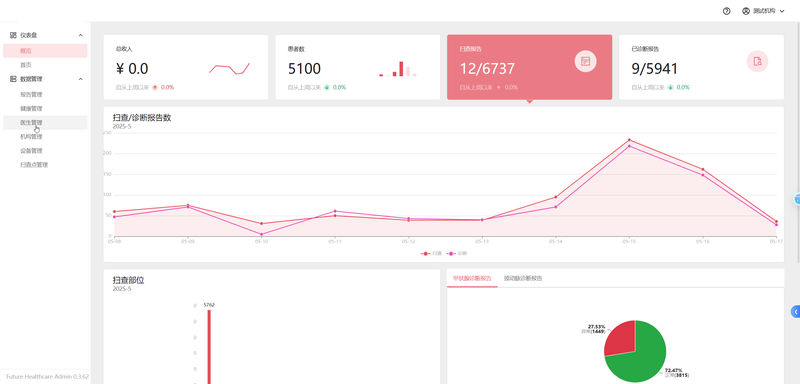Select the 扫查报告 12/6737 card

pyautogui.click(x=530, y=67)
